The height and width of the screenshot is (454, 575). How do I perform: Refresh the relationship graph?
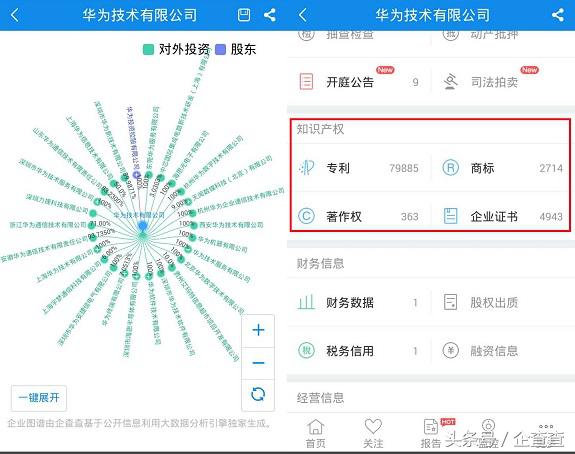[258, 395]
